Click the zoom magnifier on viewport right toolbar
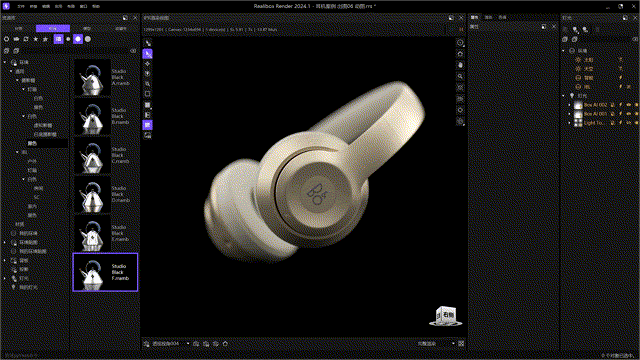The width and height of the screenshot is (640, 360). click(x=460, y=76)
